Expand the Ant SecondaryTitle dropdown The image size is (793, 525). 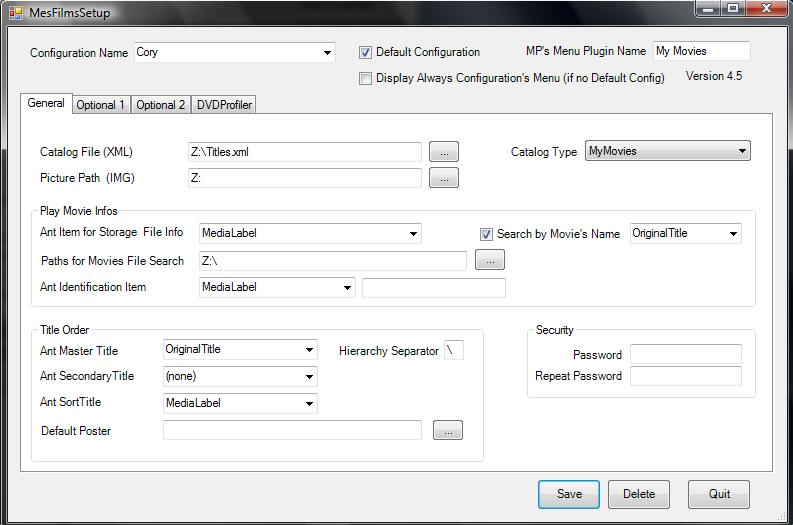(x=309, y=377)
